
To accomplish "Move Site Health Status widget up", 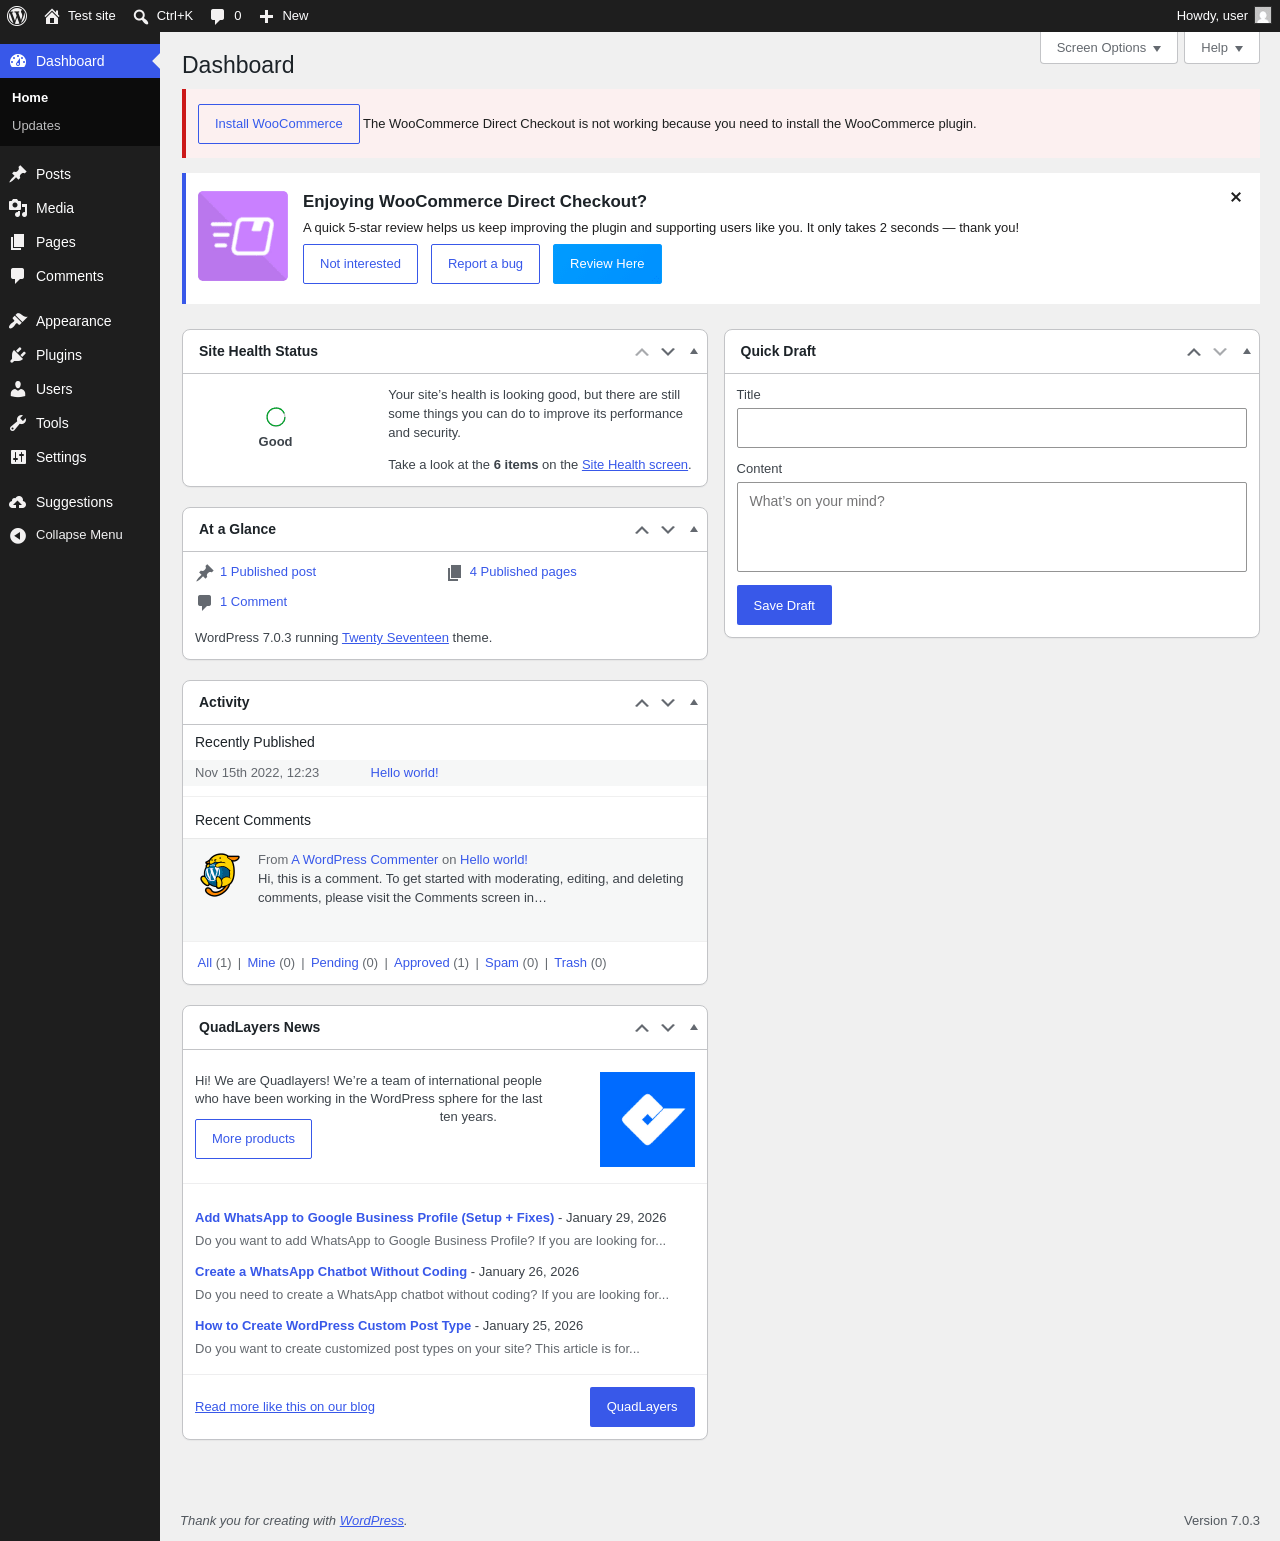I will (x=642, y=352).
